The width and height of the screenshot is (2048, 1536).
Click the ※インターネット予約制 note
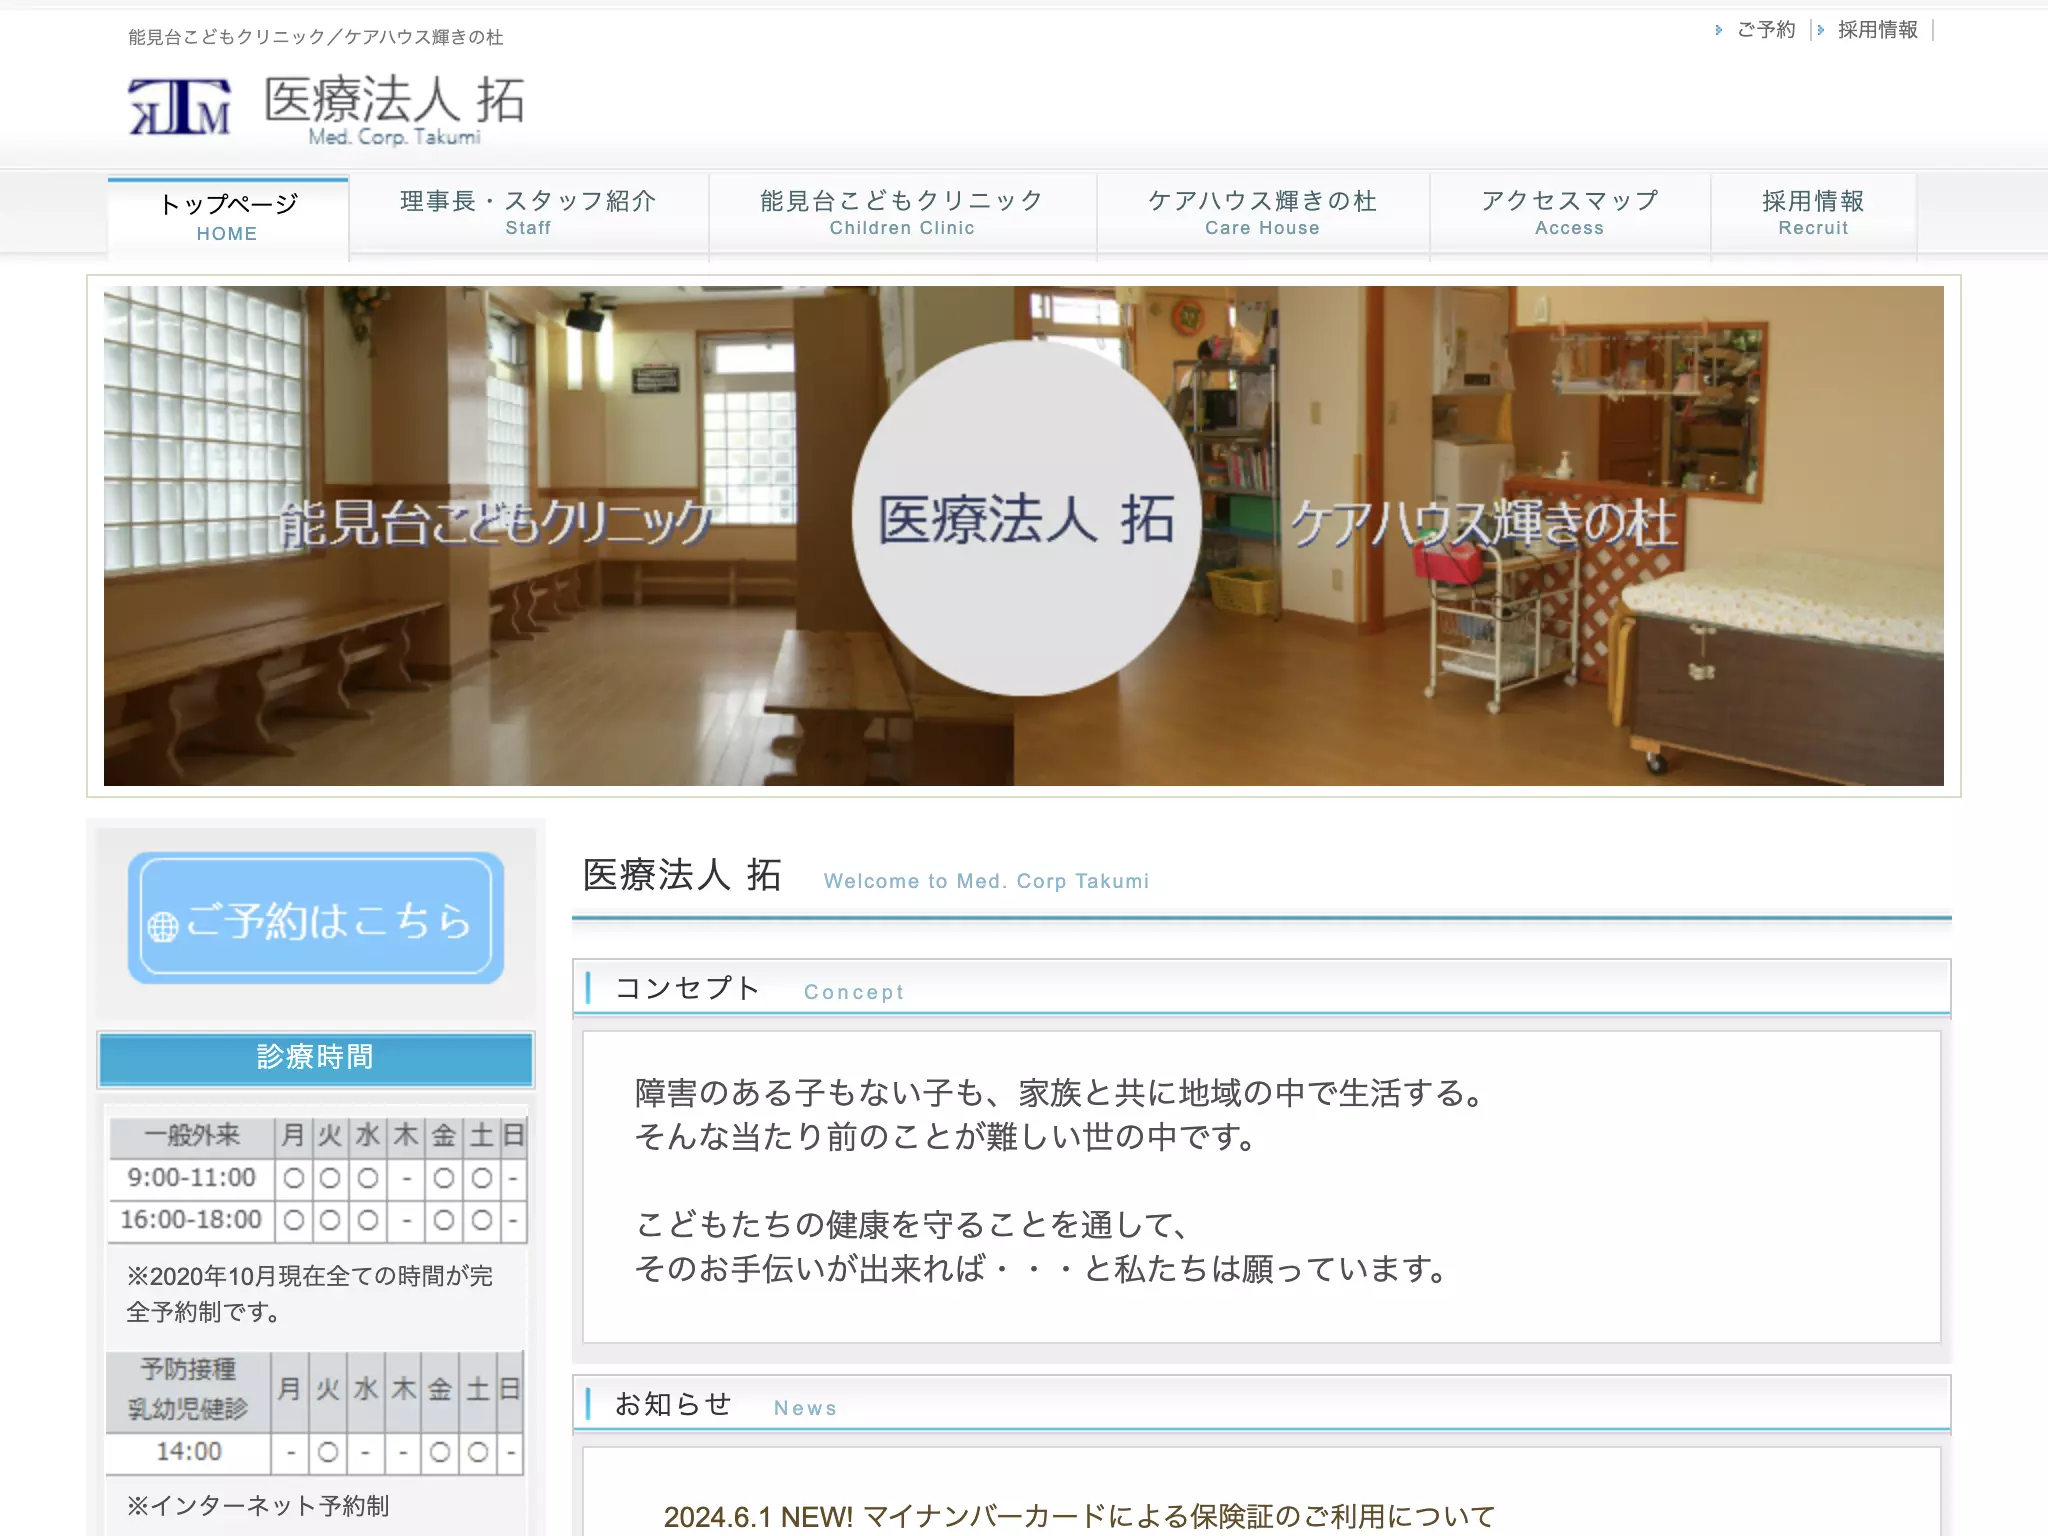pyautogui.click(x=258, y=1506)
